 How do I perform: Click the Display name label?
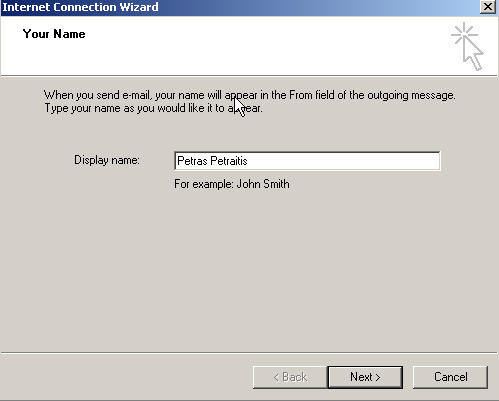click(107, 160)
